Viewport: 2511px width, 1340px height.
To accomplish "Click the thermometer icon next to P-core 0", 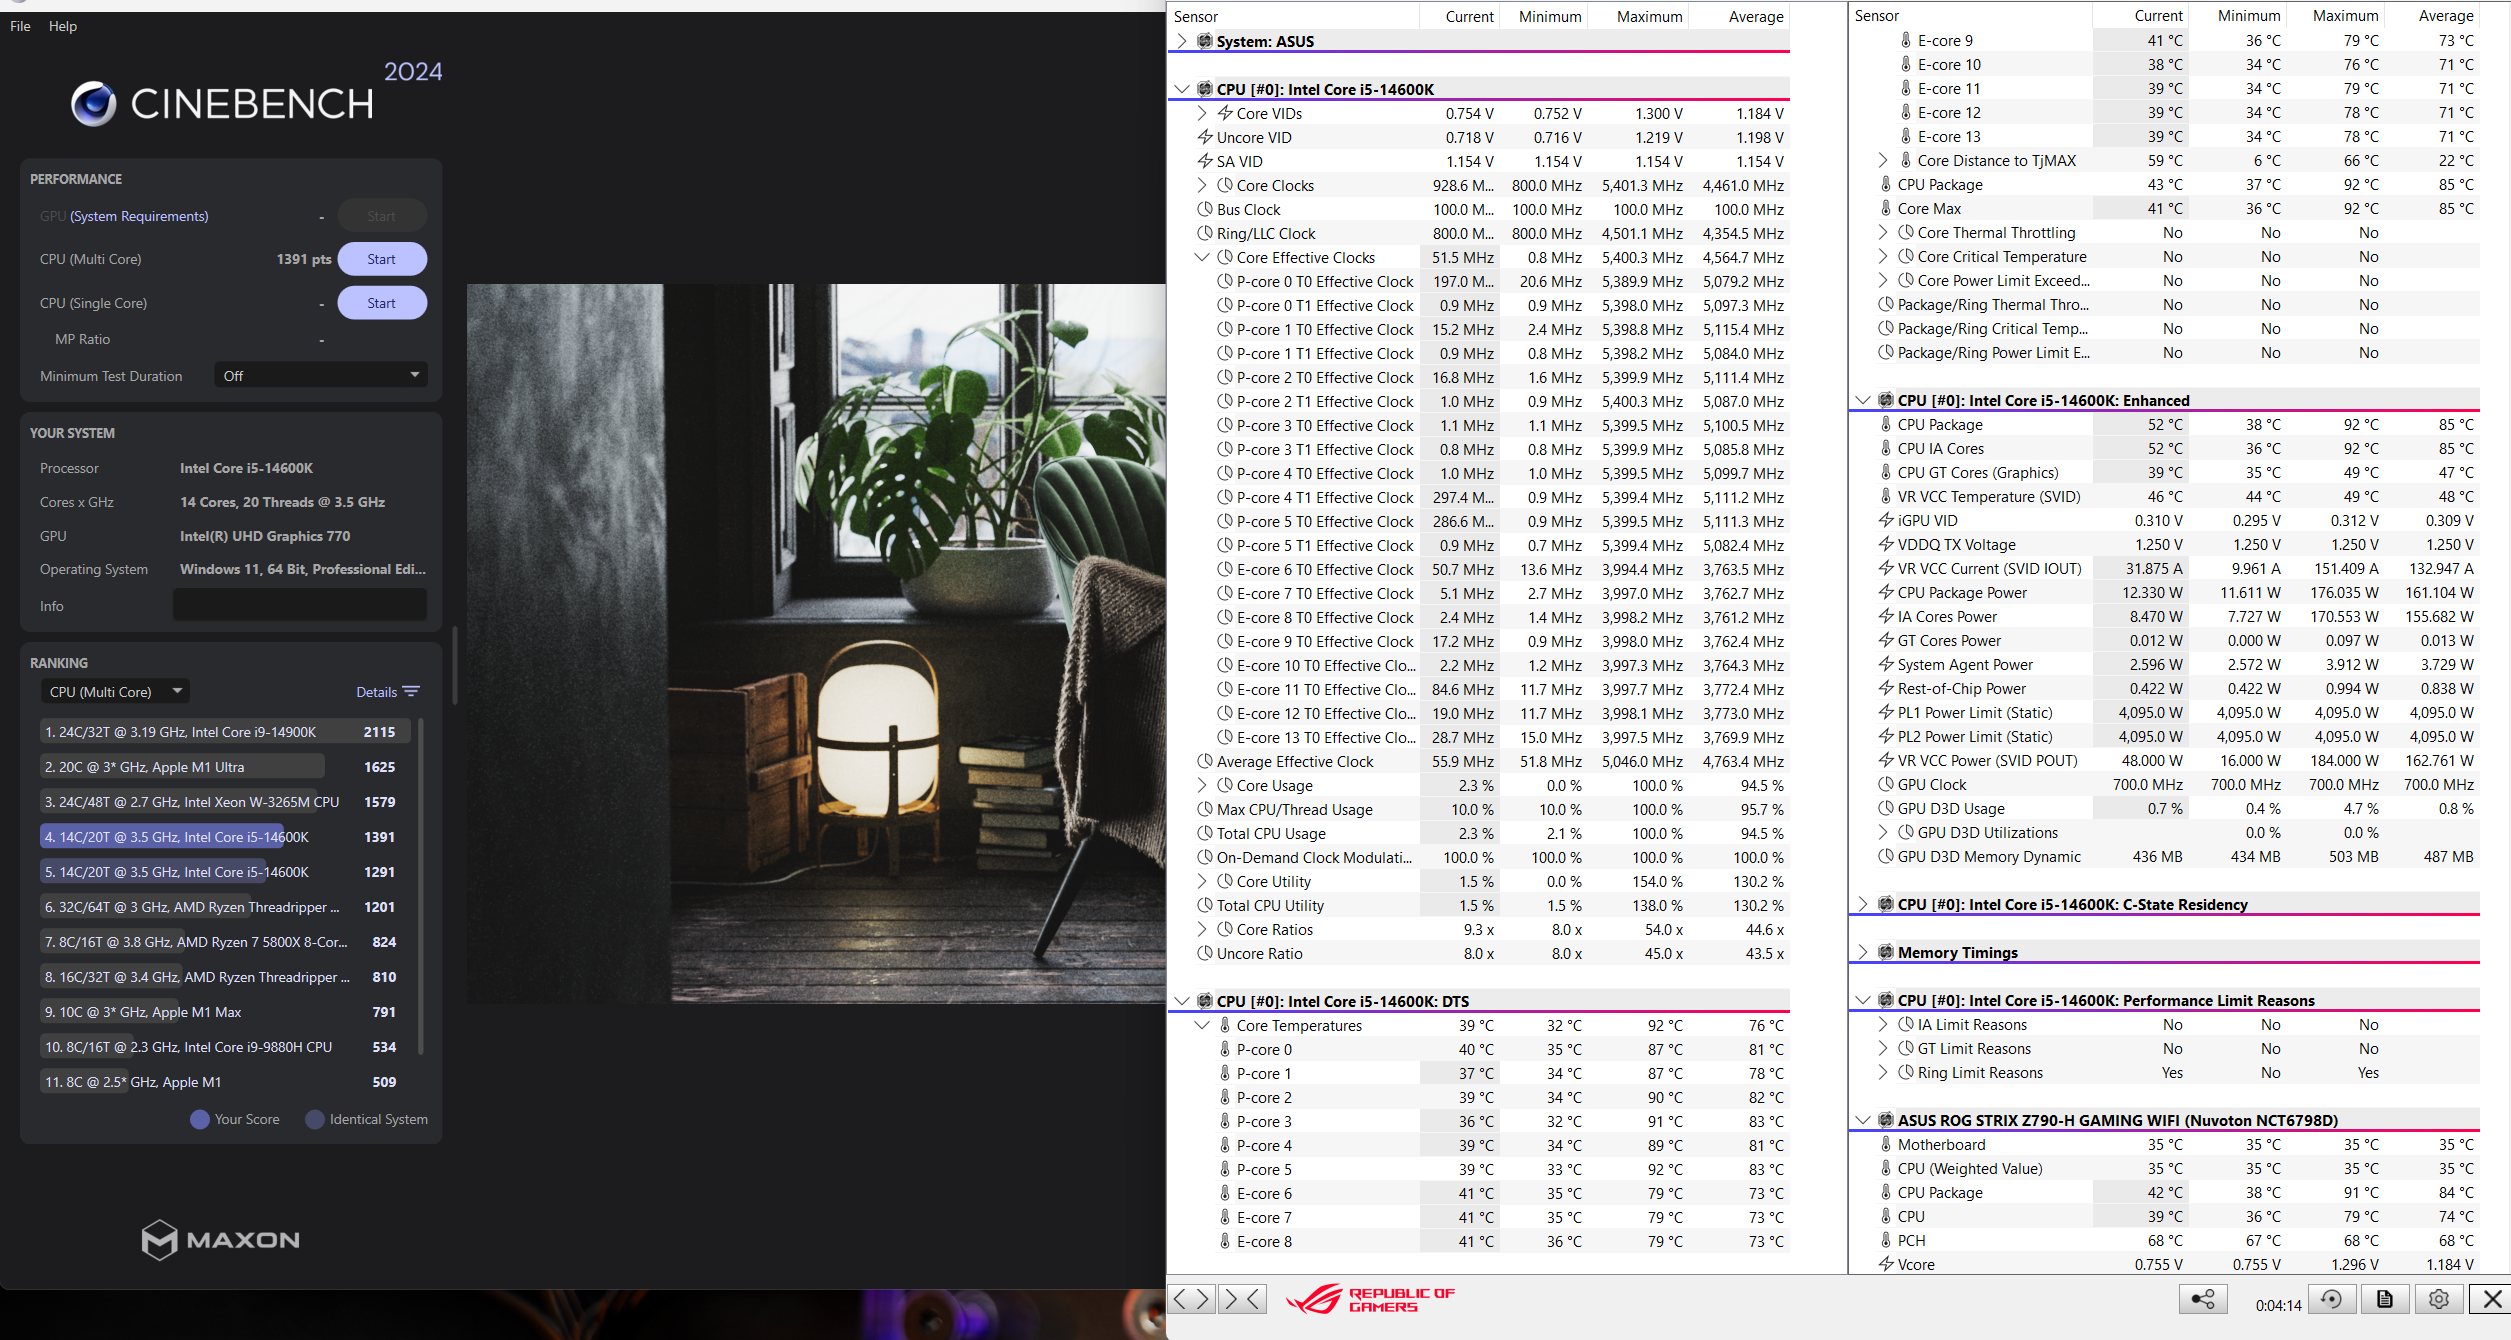I will [x=1225, y=1049].
